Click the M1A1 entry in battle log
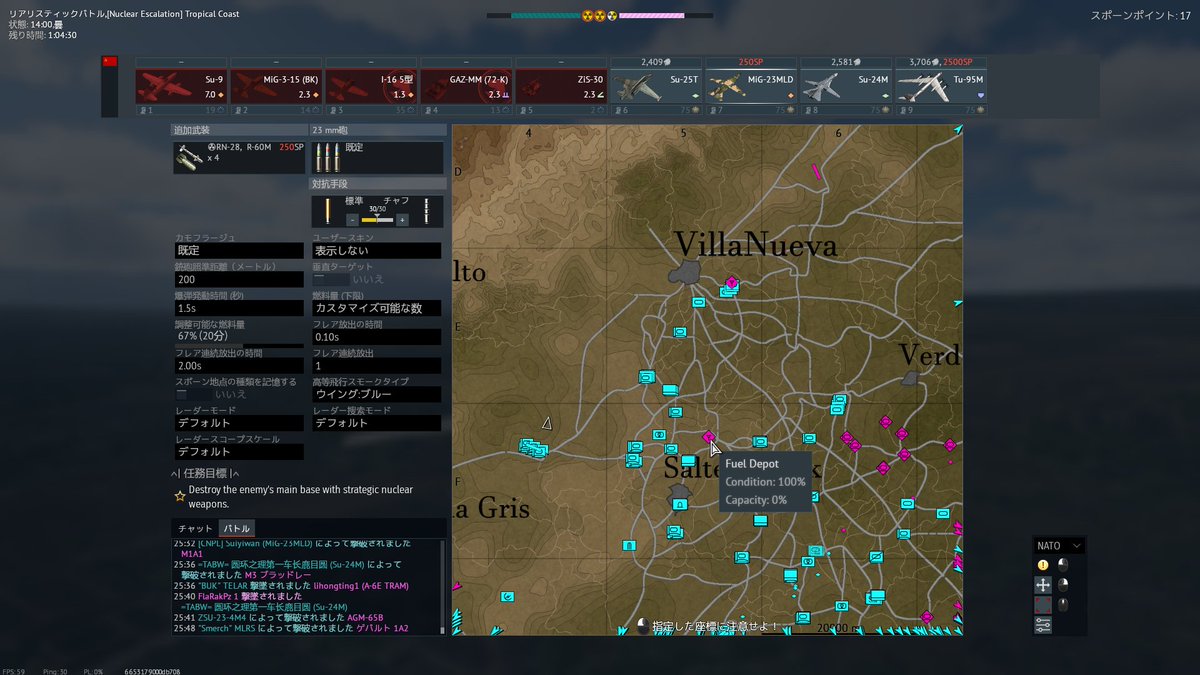 pos(192,553)
